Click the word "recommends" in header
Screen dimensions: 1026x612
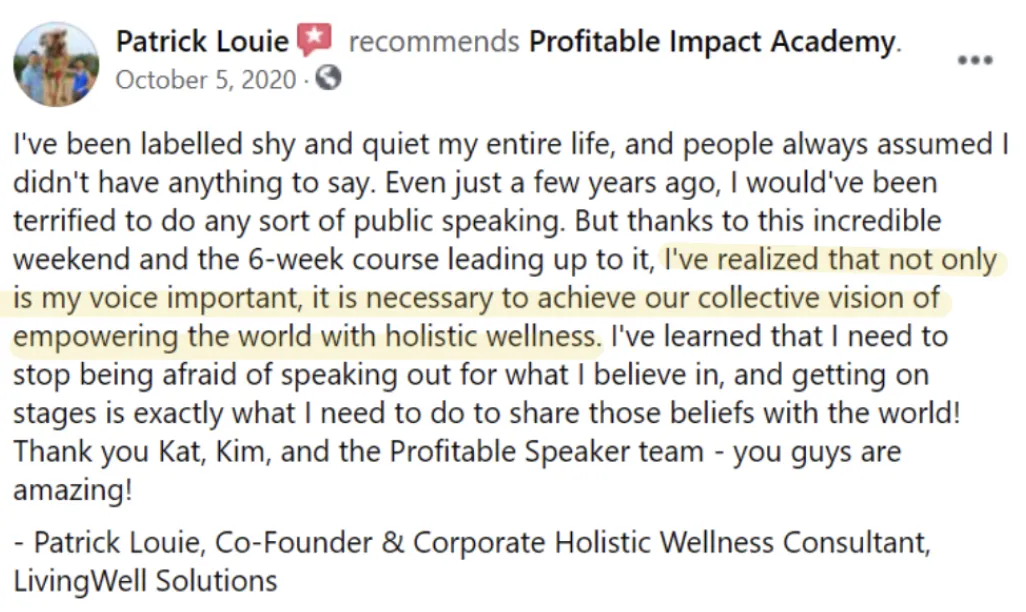(x=434, y=42)
